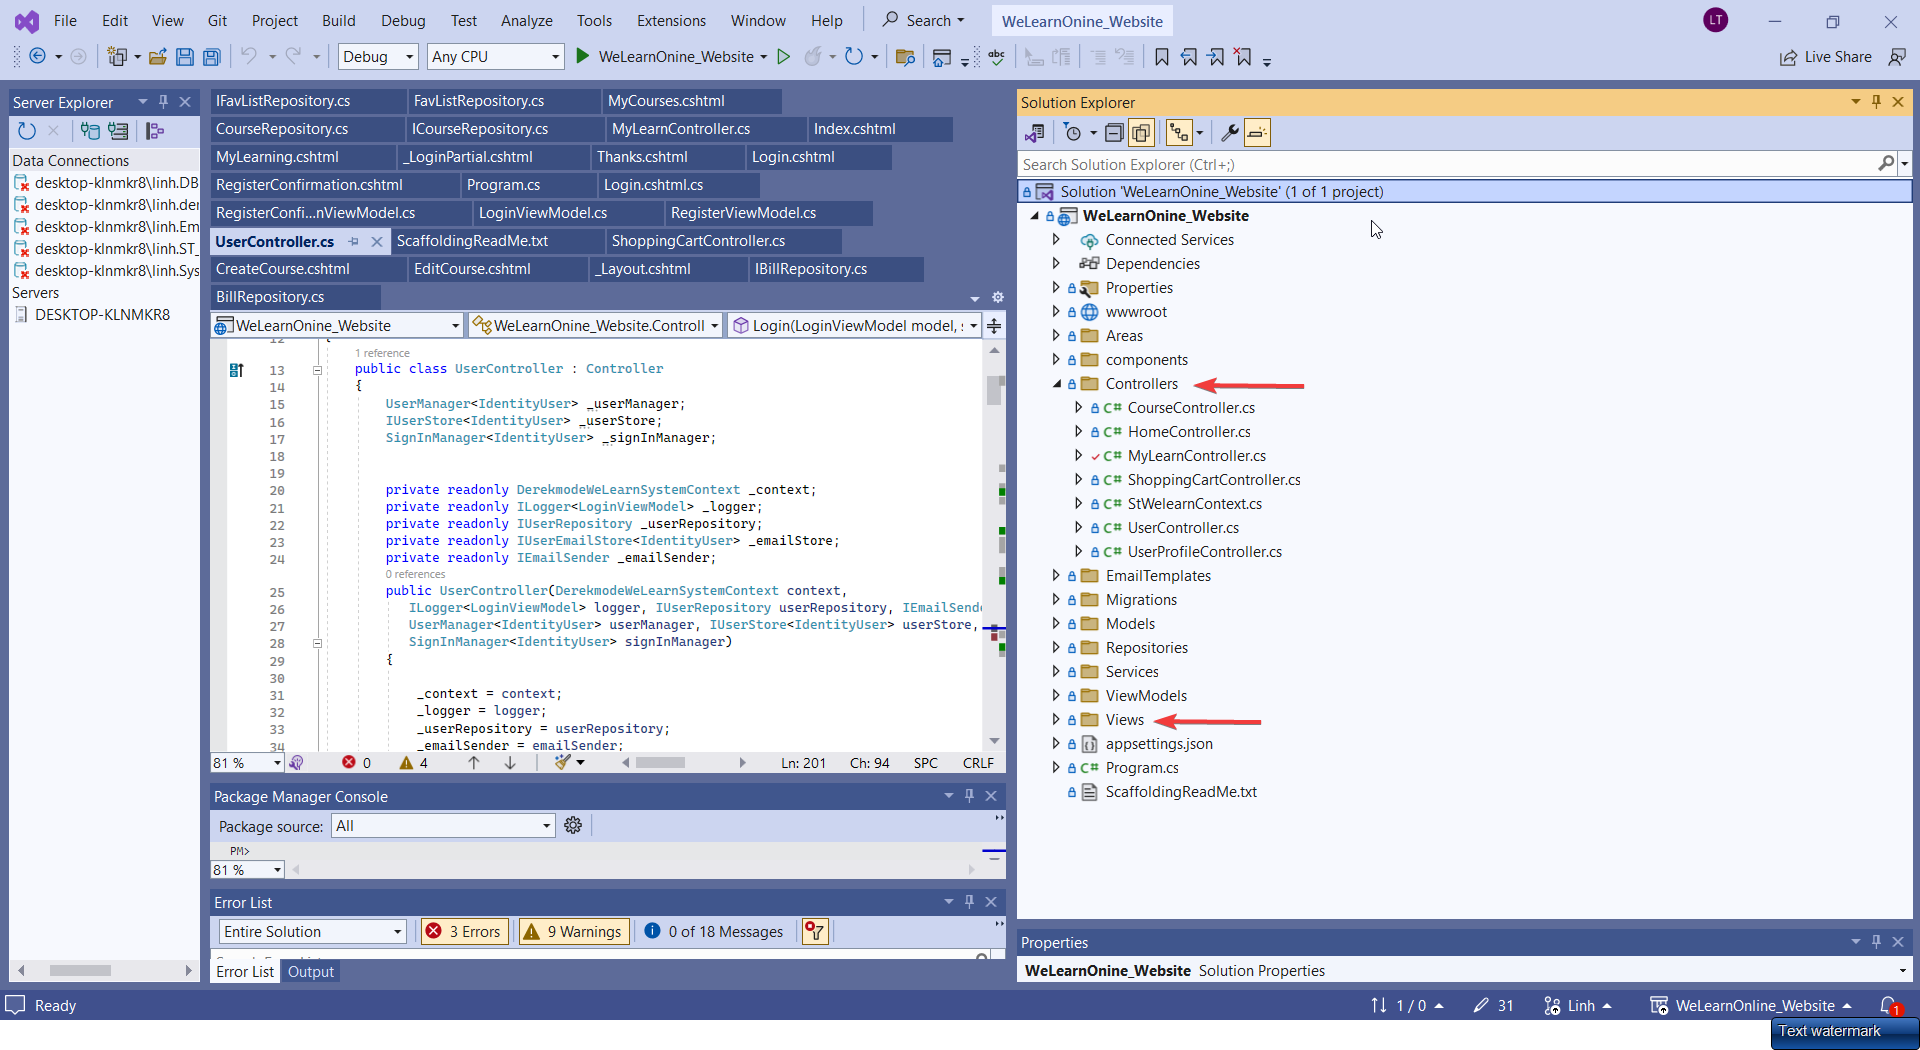This screenshot has height=1050, width=1920.
Task: Open the Debug configuration dropdown
Action: point(378,57)
